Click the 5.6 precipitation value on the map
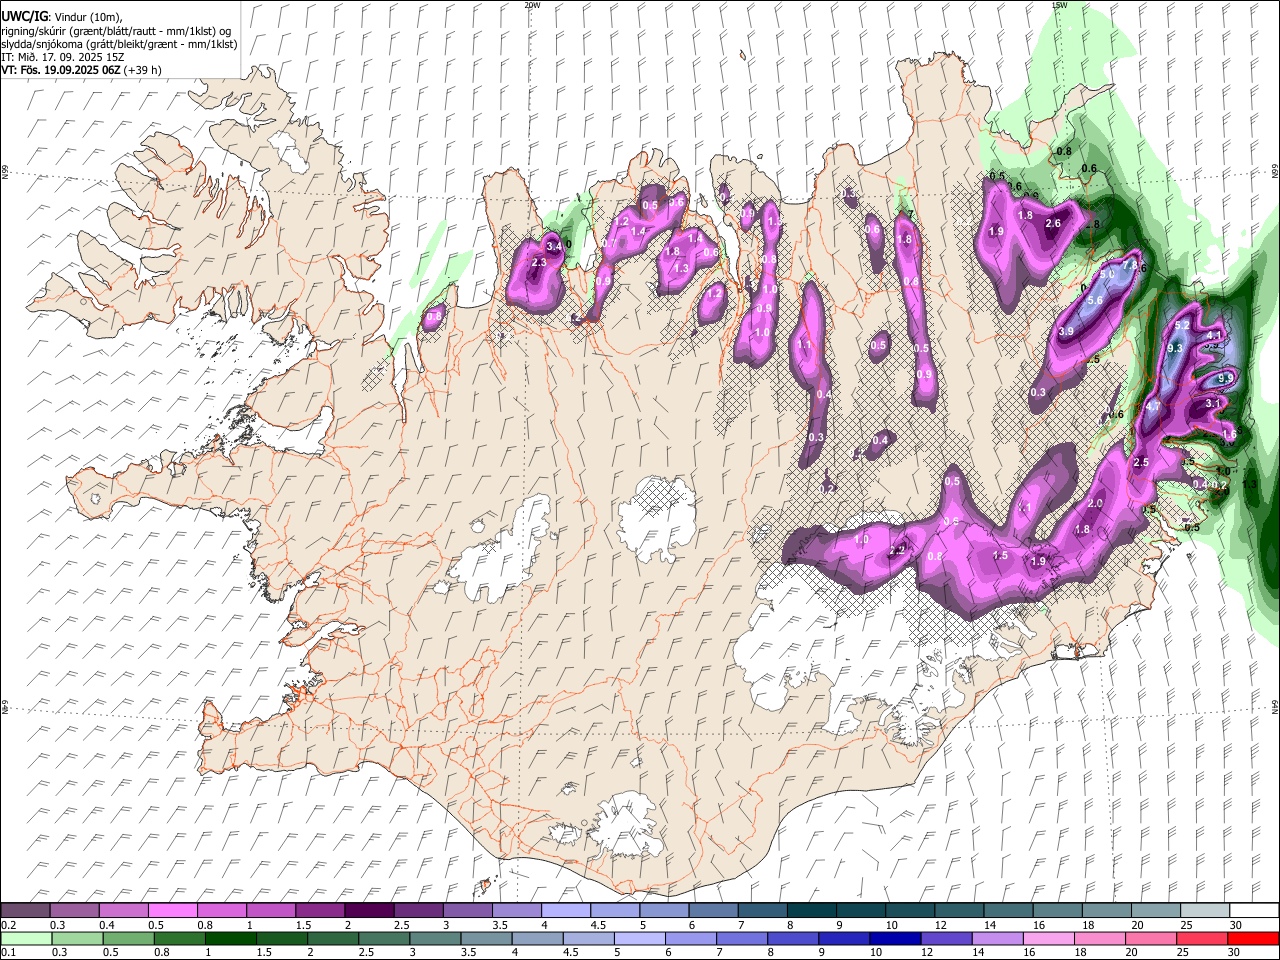1280x960 pixels. 1094,300
